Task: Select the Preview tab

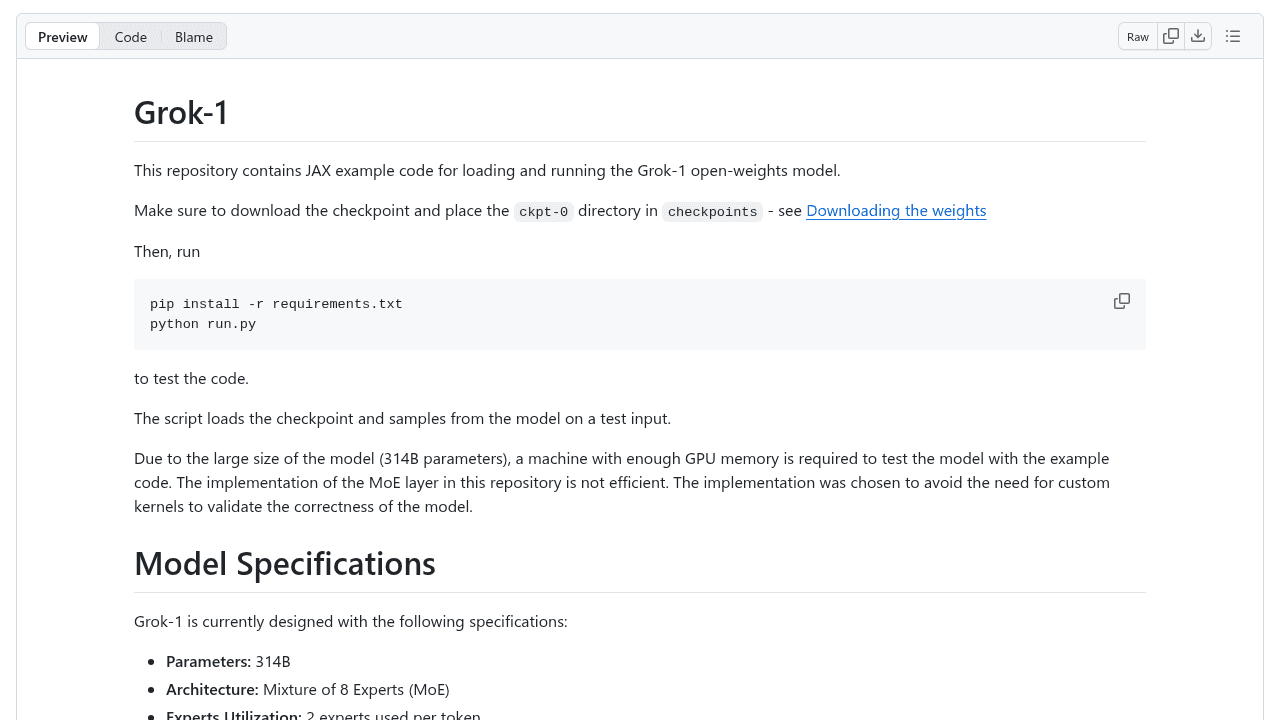Action: pyautogui.click(x=62, y=36)
